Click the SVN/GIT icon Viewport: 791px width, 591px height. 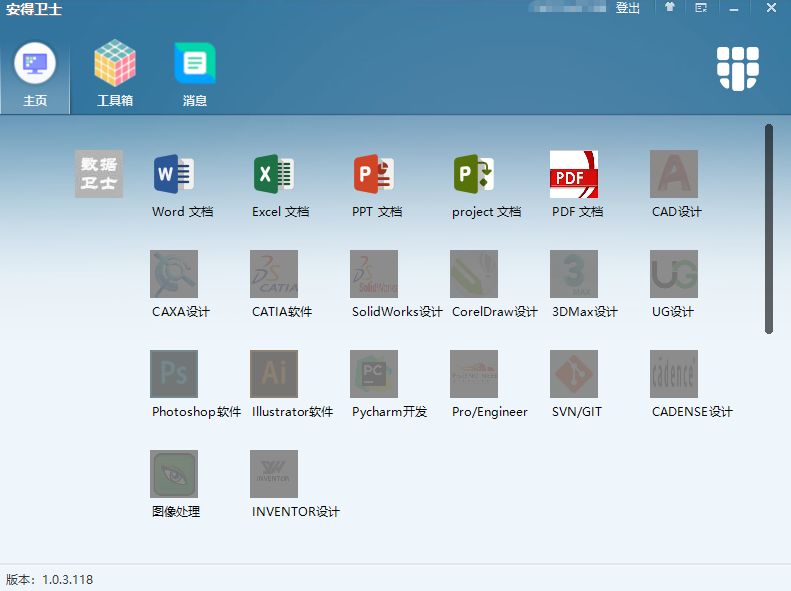click(x=574, y=374)
